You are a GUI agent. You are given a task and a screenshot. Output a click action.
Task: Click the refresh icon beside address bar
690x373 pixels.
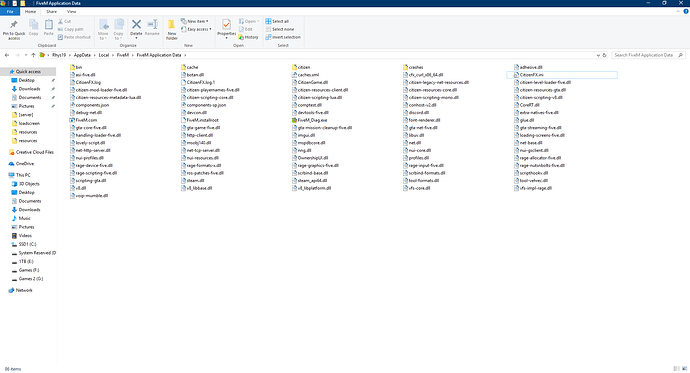[605, 55]
